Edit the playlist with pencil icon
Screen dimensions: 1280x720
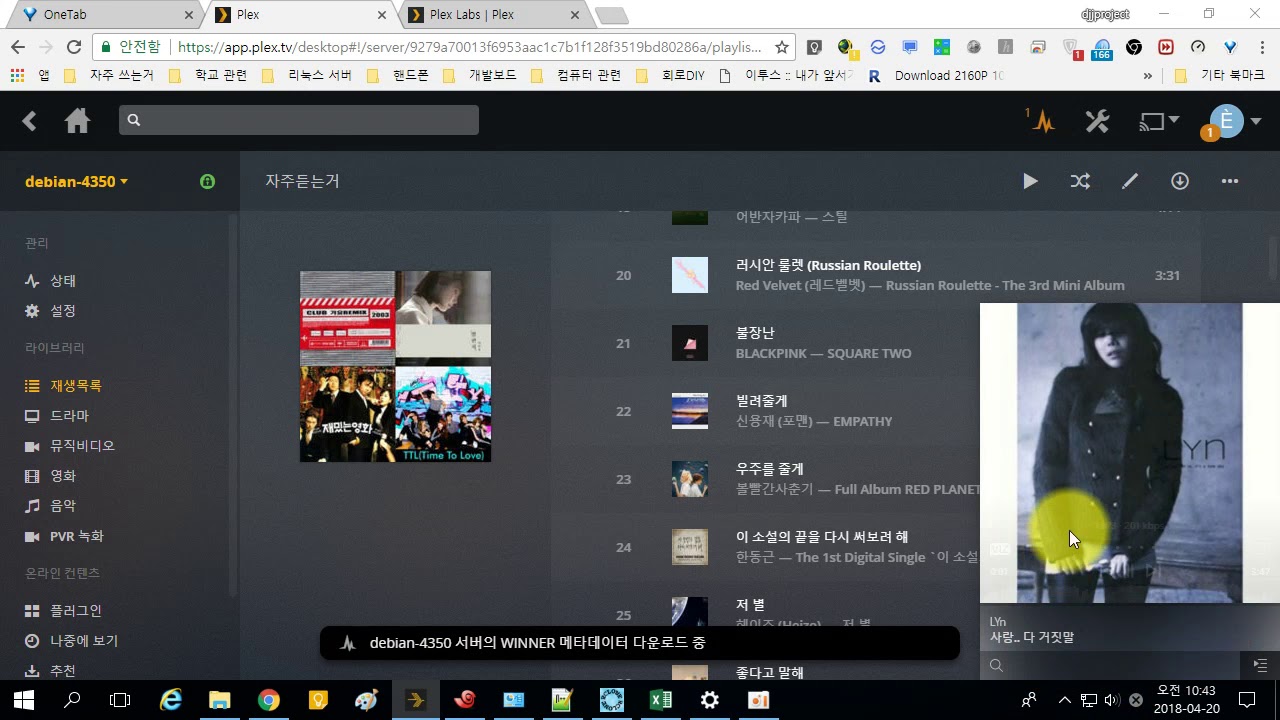1130,181
